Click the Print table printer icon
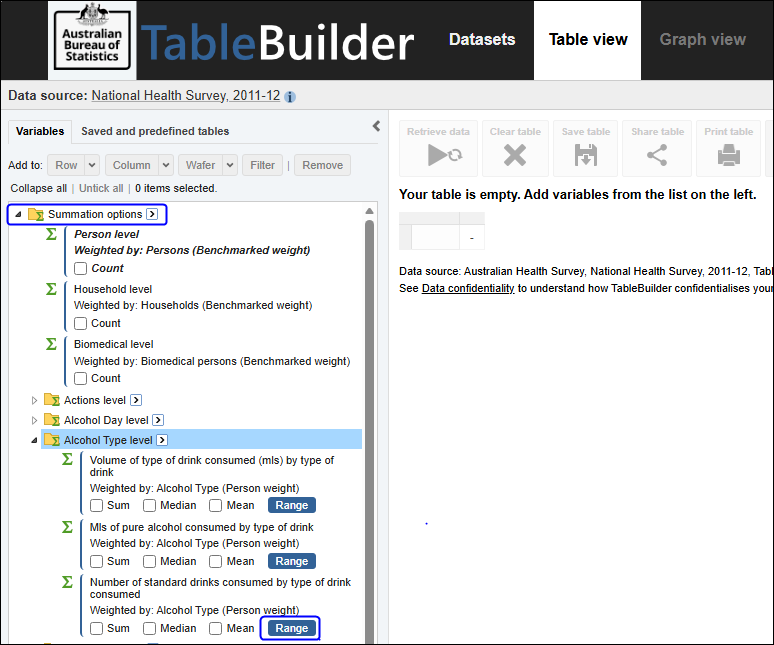 click(x=729, y=155)
